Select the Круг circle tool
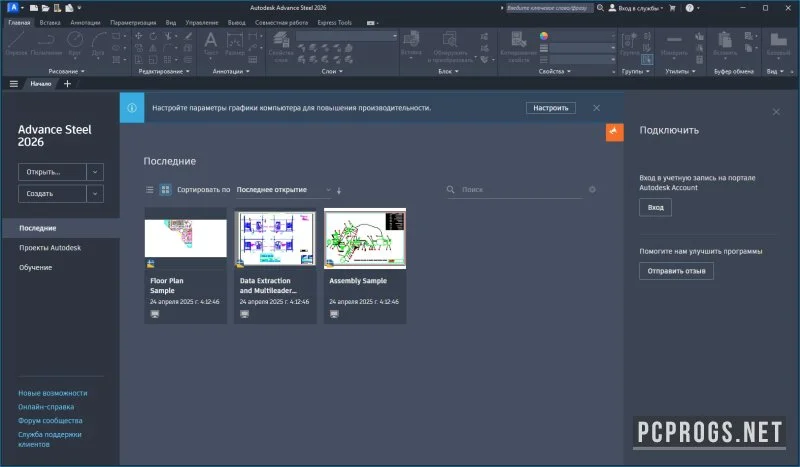The width and height of the screenshot is (800, 467). pyautogui.click(x=75, y=43)
